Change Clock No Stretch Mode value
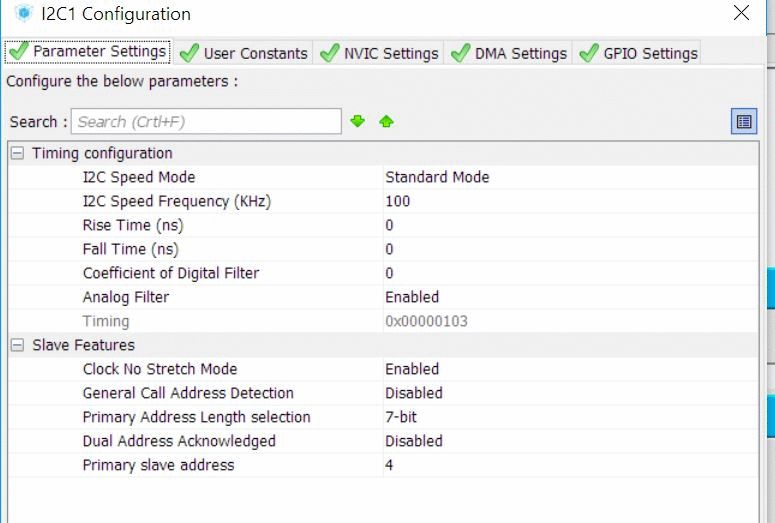 [412, 369]
